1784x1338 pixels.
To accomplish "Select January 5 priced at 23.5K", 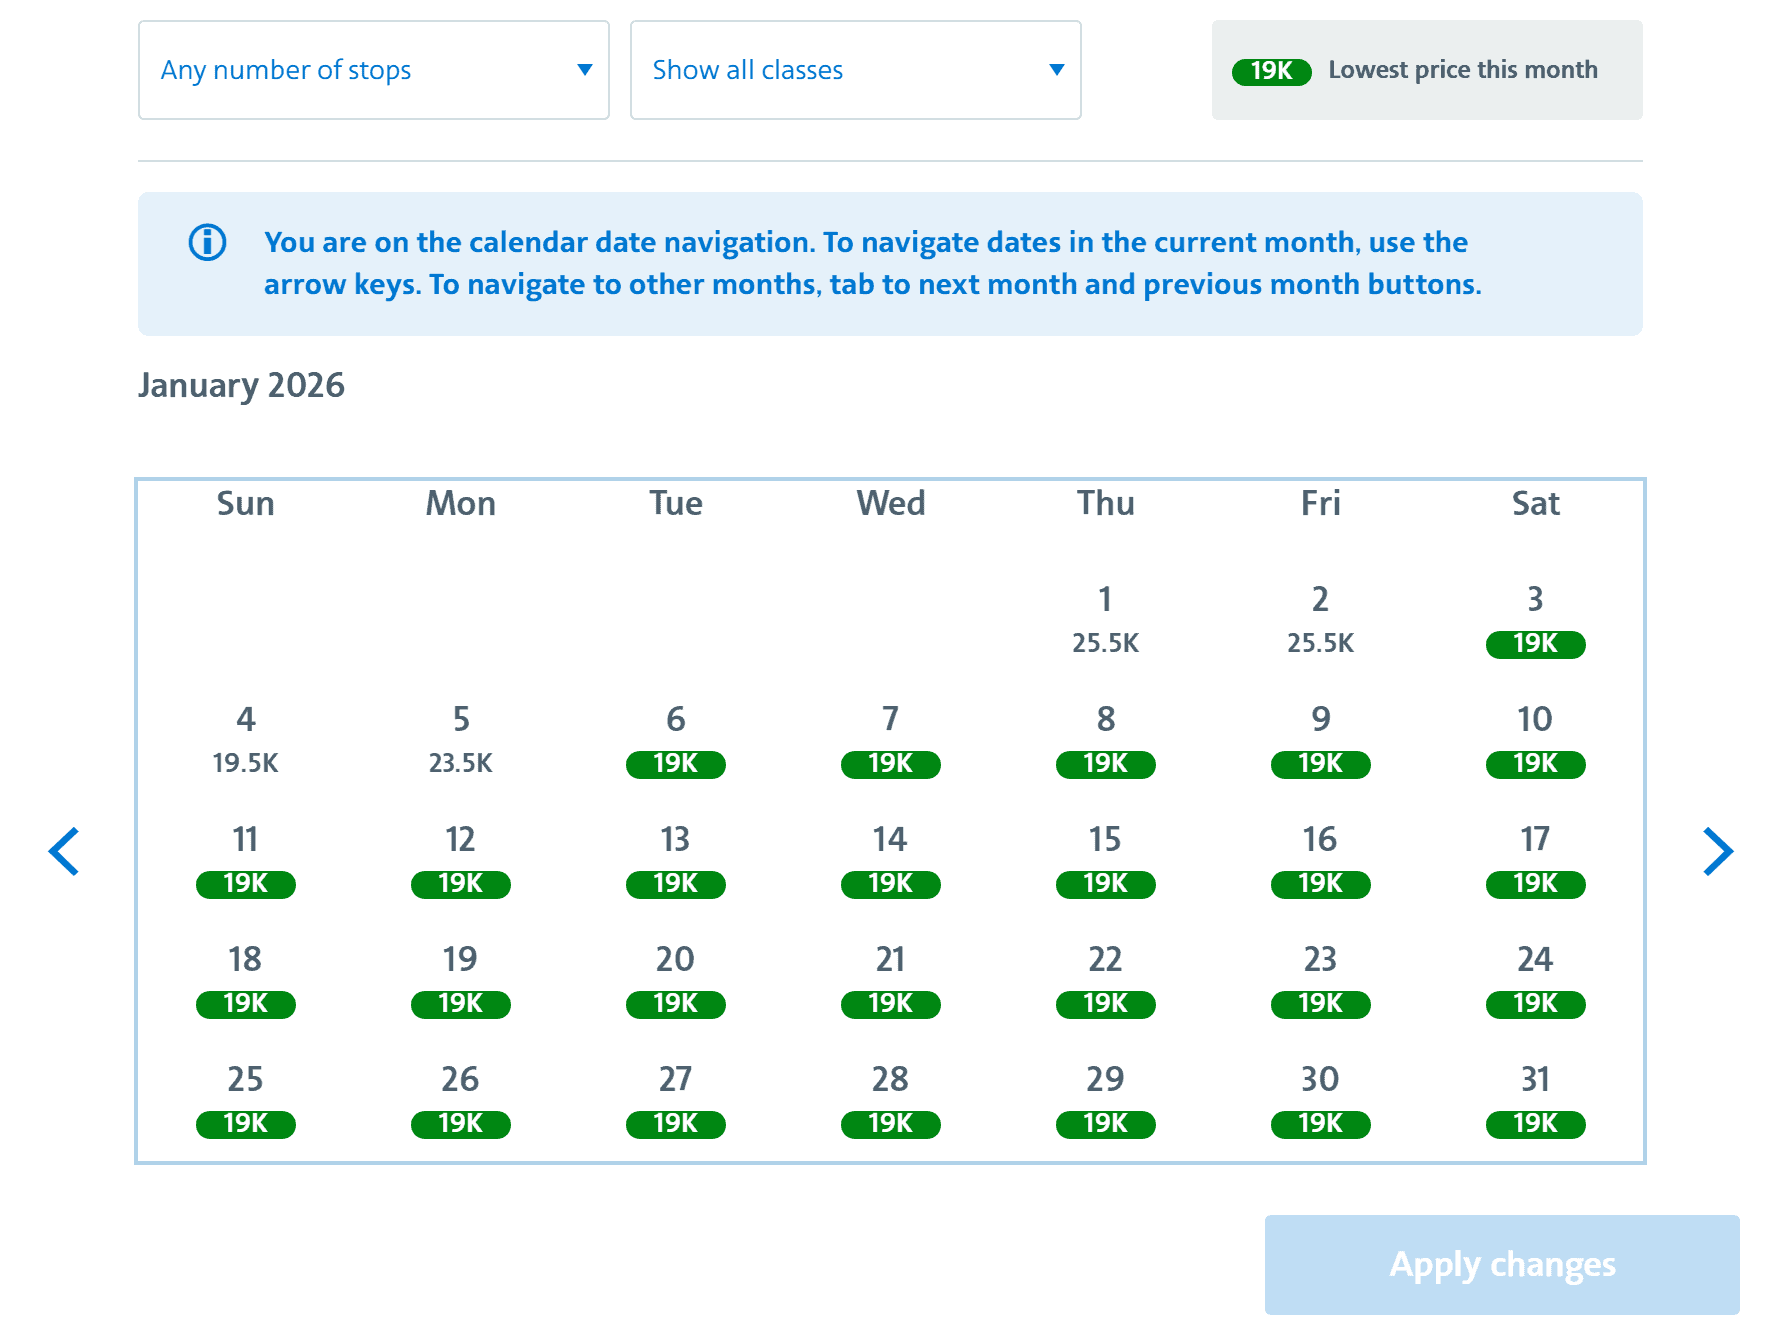I will [x=460, y=738].
